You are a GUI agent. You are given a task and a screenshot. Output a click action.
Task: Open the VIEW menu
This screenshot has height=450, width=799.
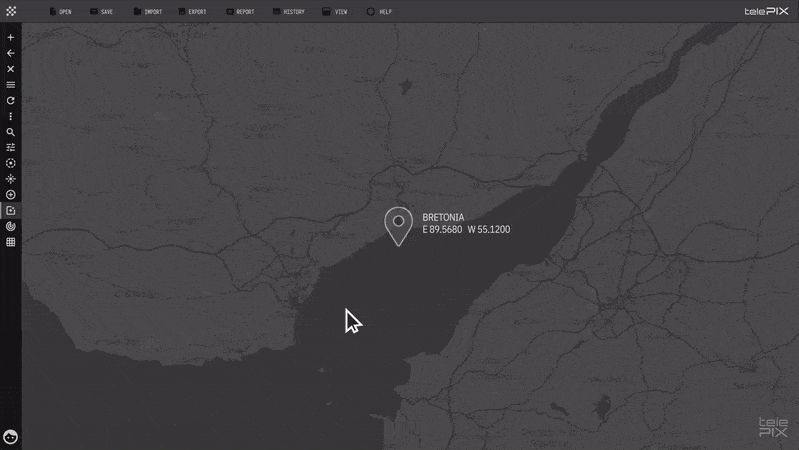click(x=335, y=11)
